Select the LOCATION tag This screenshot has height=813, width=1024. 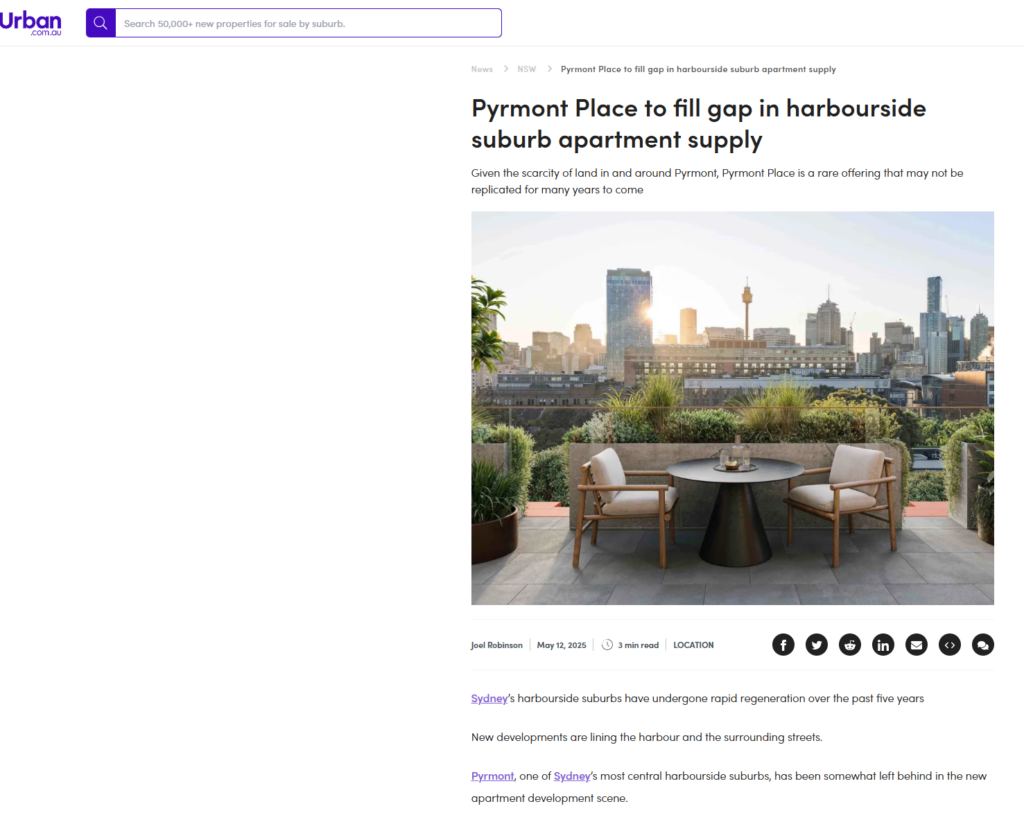point(694,645)
